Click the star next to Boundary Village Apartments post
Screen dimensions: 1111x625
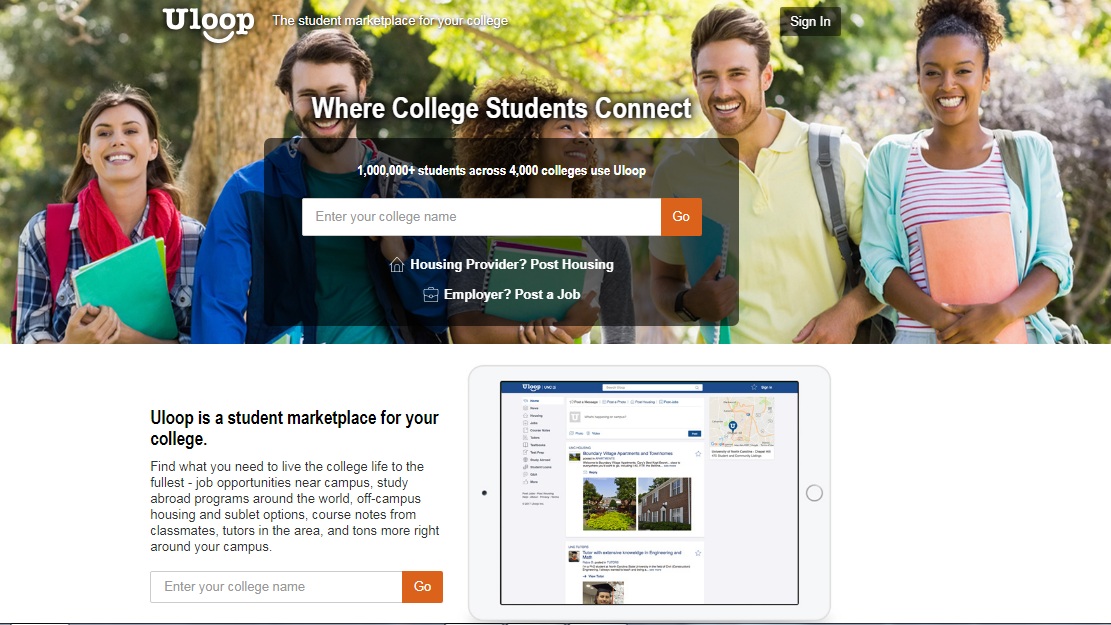click(698, 454)
